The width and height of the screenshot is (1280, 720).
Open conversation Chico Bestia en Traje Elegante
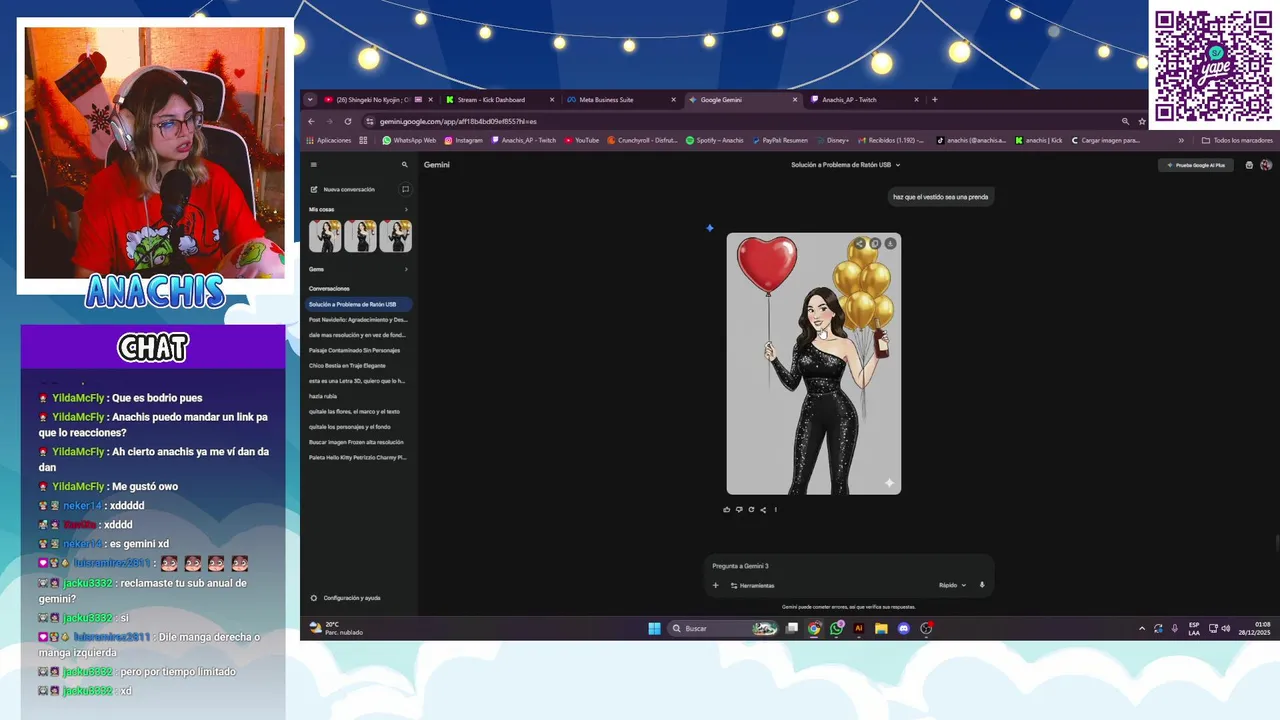pos(358,366)
